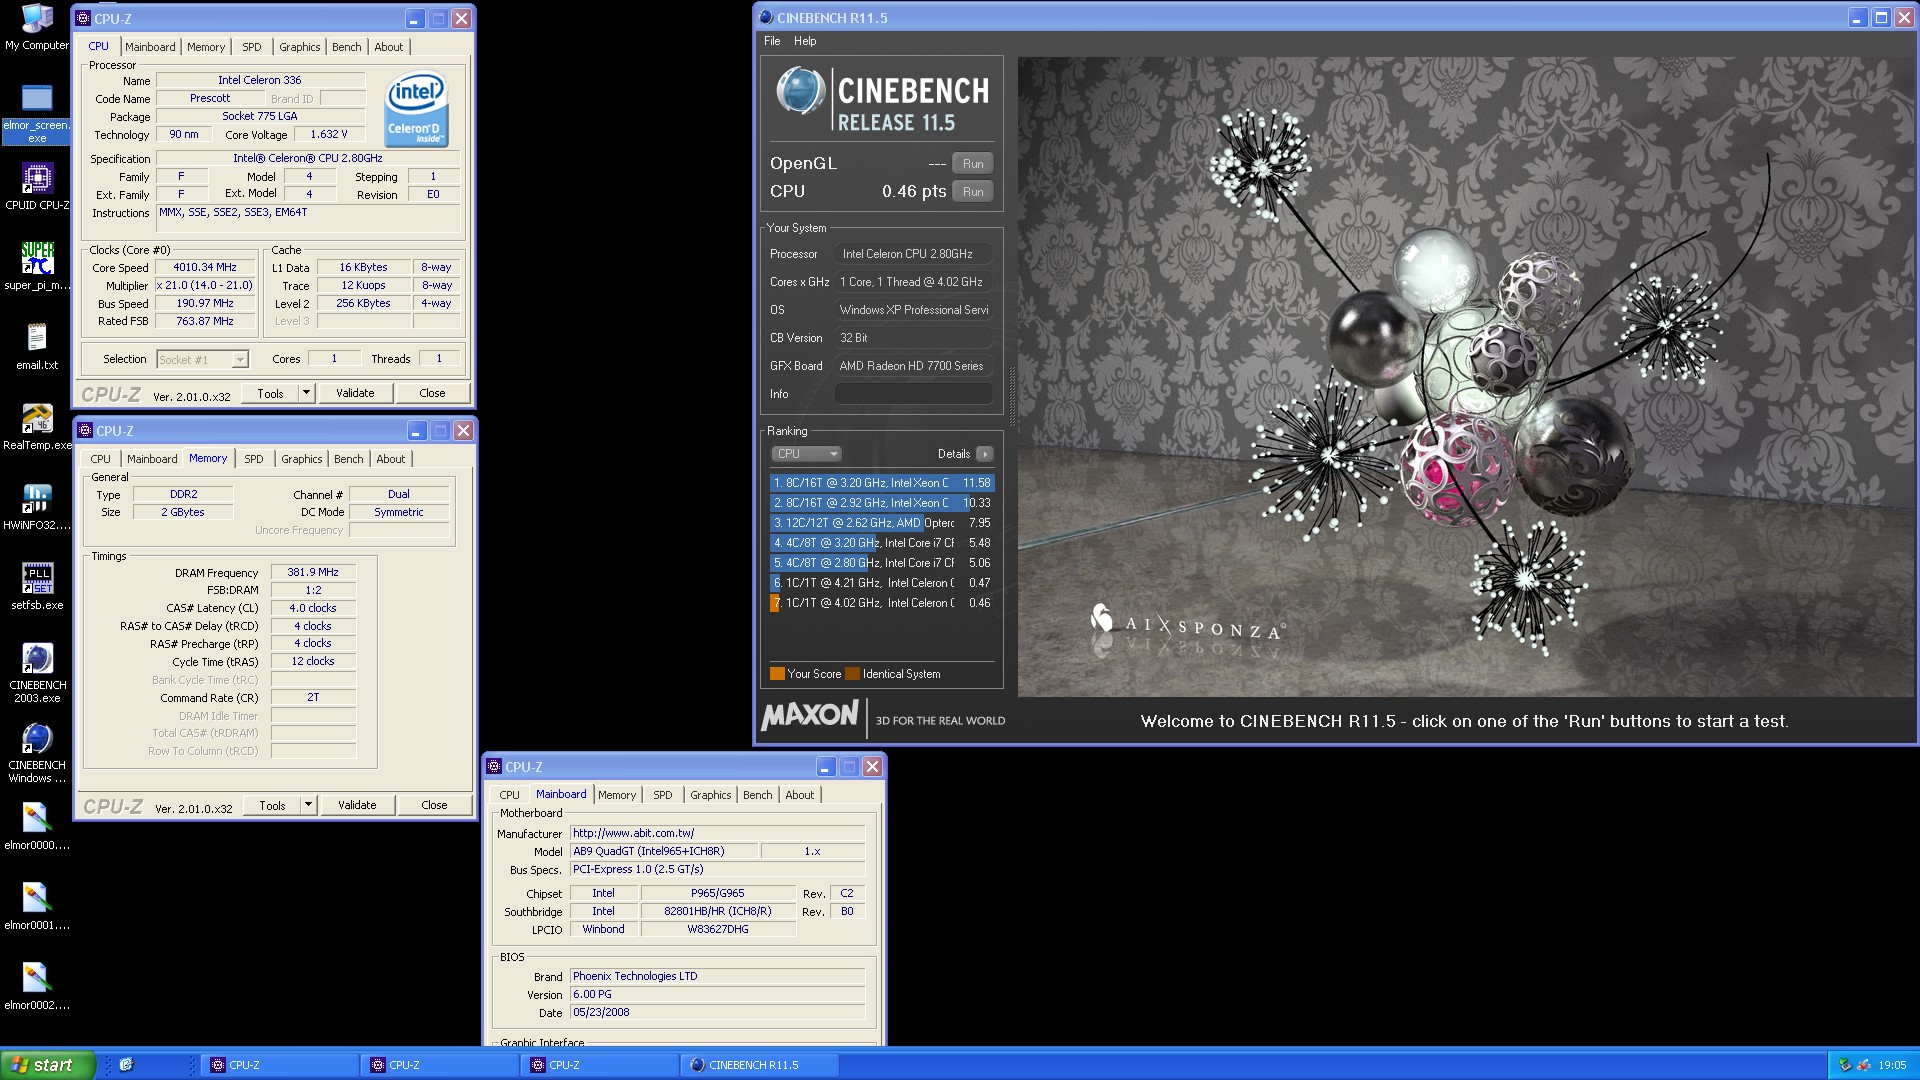Image resolution: width=1920 pixels, height=1080 pixels.
Task: Switch to Mainboard tab in top CPU-Z
Action: coord(150,47)
